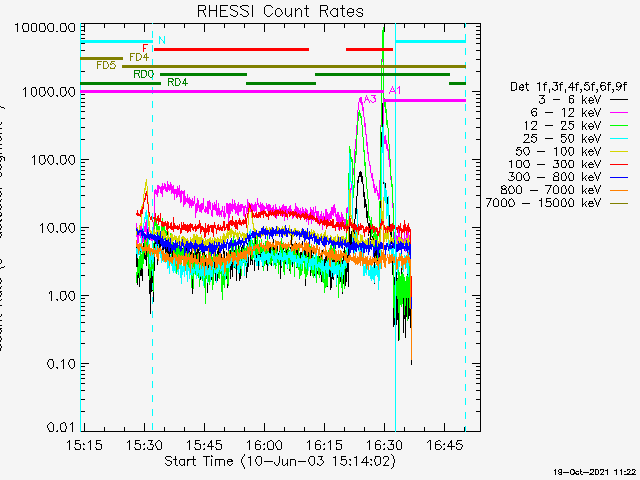Click the FD4 decimation flag label
Image resolution: width=640 pixels, height=480 pixels.
(x=139, y=57)
